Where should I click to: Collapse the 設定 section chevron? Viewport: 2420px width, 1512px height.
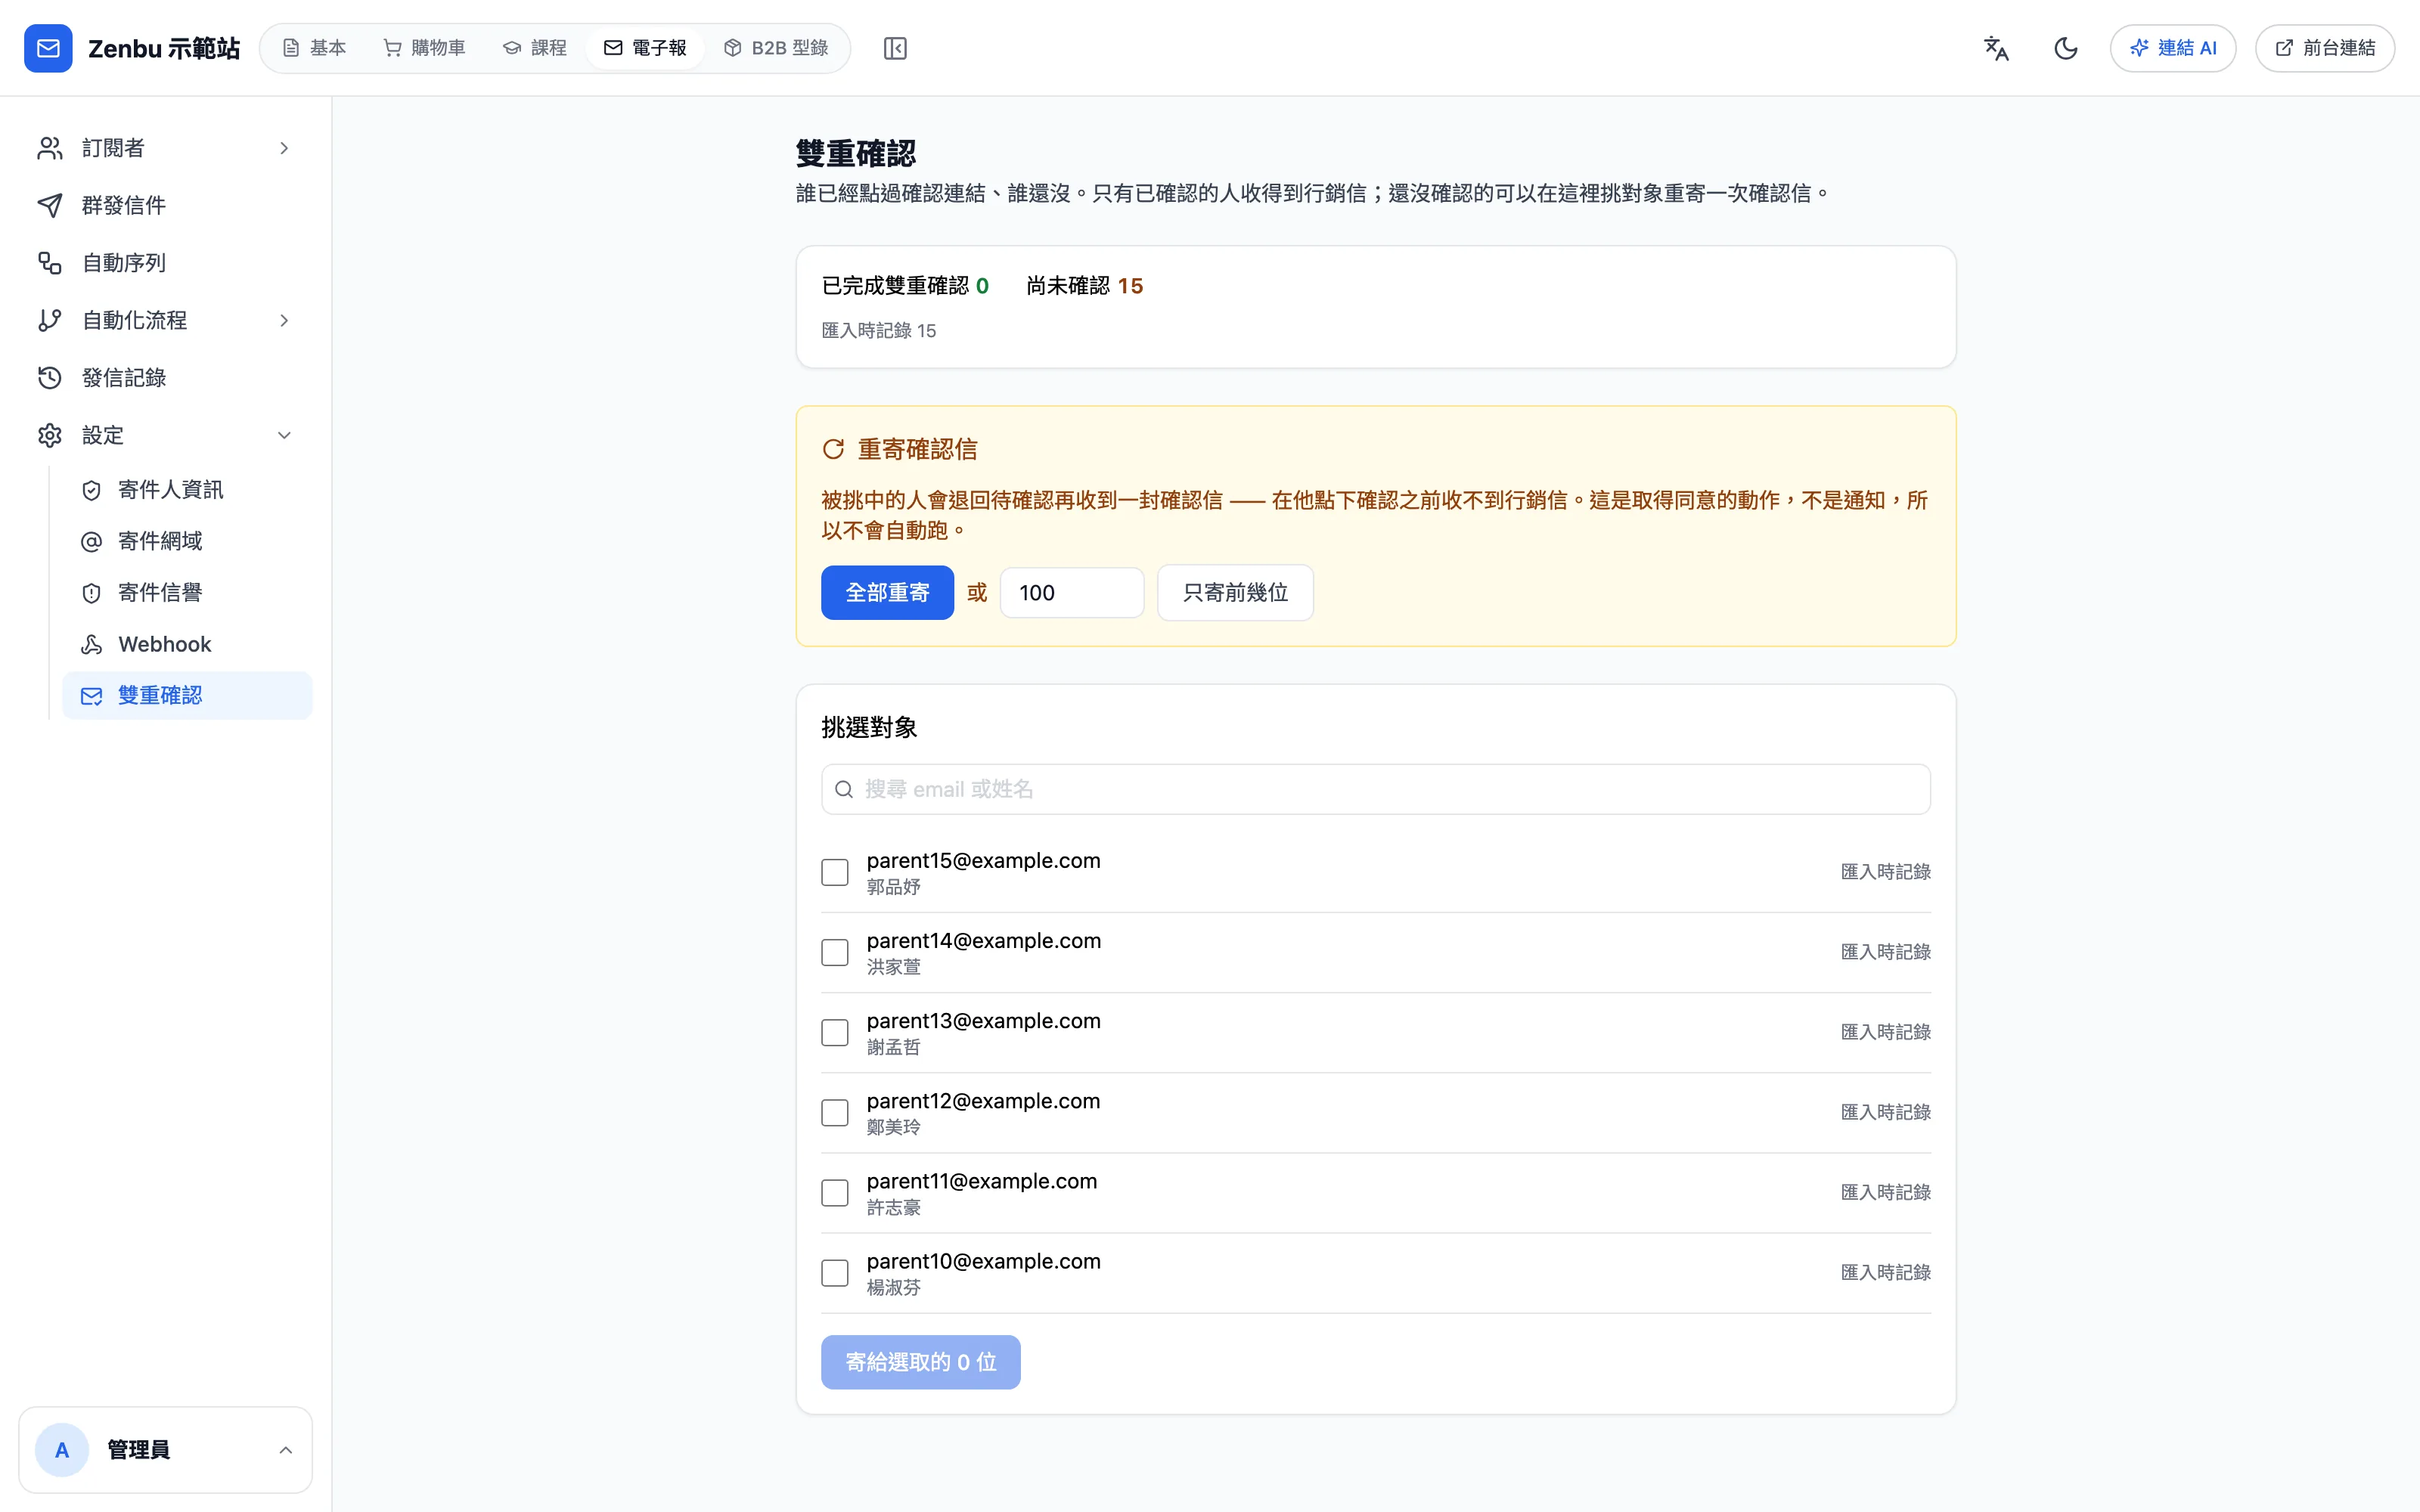pyautogui.click(x=284, y=435)
